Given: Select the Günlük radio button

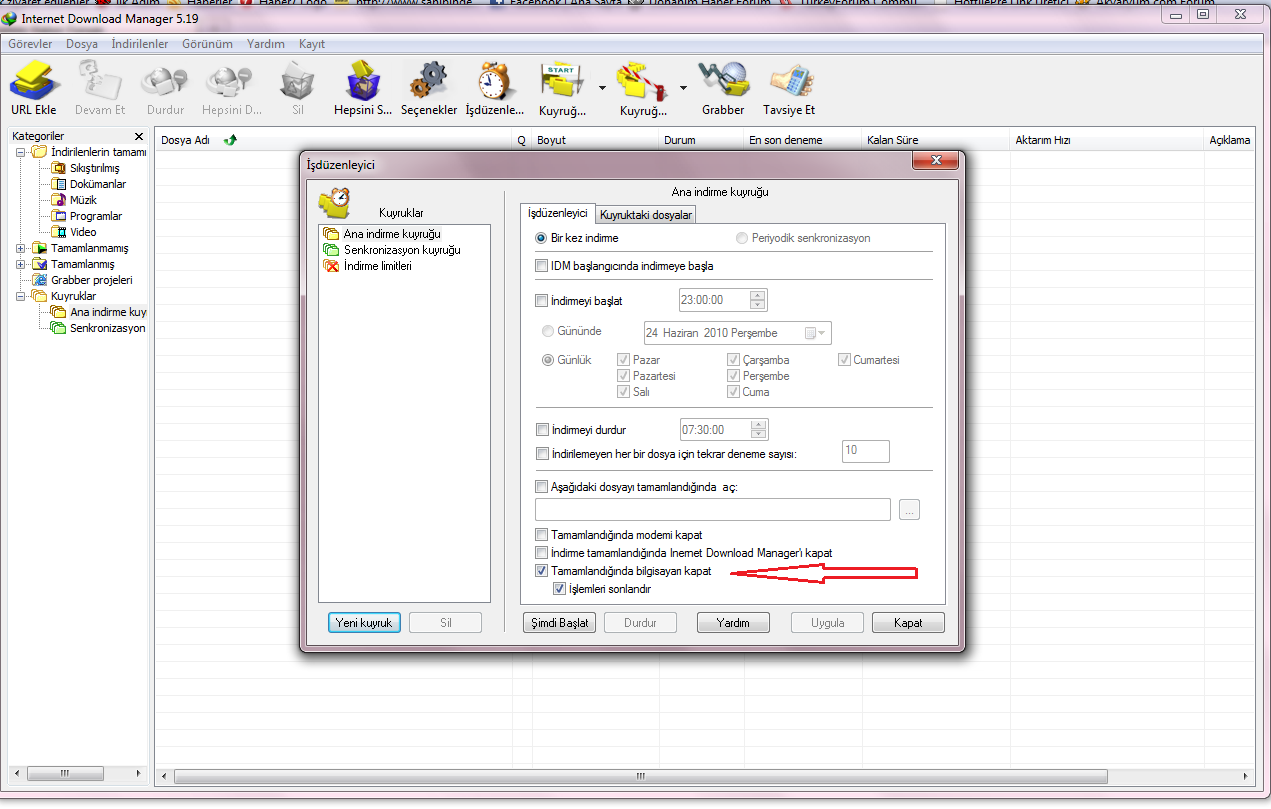Looking at the screenshot, I should click(547, 360).
